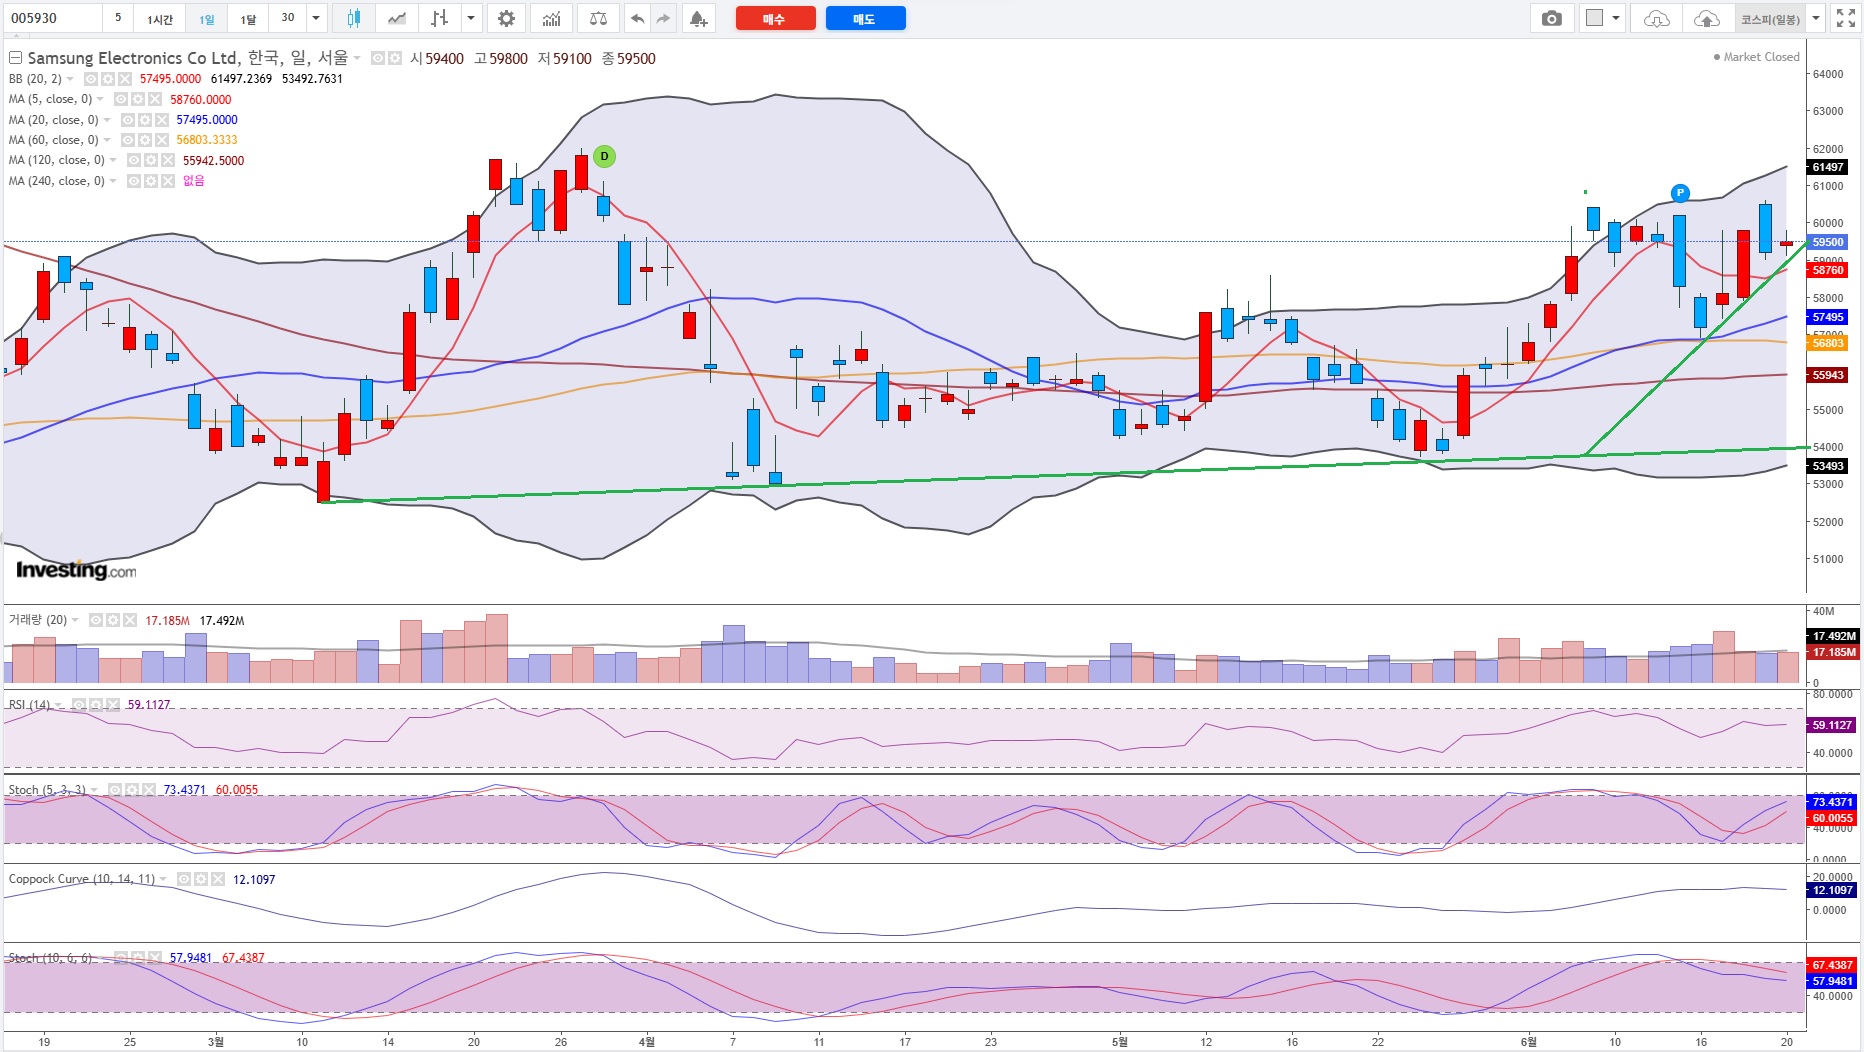Remove the MA (120, close, 0) indicator
The width and height of the screenshot is (1864, 1052).
[168, 160]
